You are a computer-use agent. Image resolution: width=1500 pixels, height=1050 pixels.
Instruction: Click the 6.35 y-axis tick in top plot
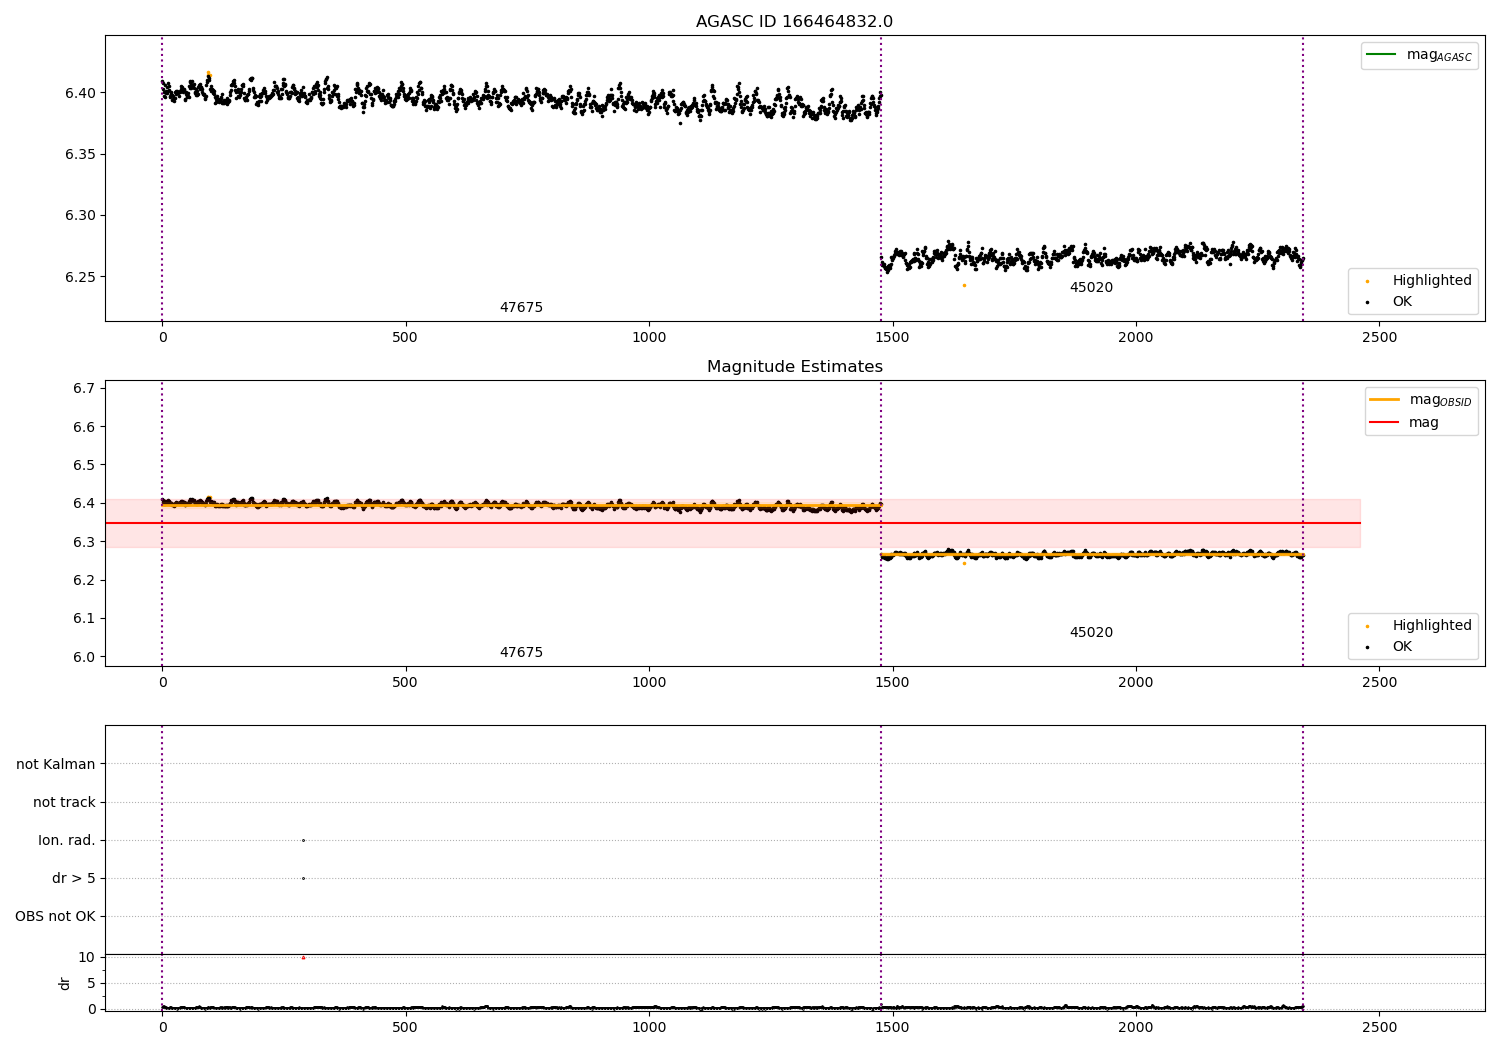(81, 154)
